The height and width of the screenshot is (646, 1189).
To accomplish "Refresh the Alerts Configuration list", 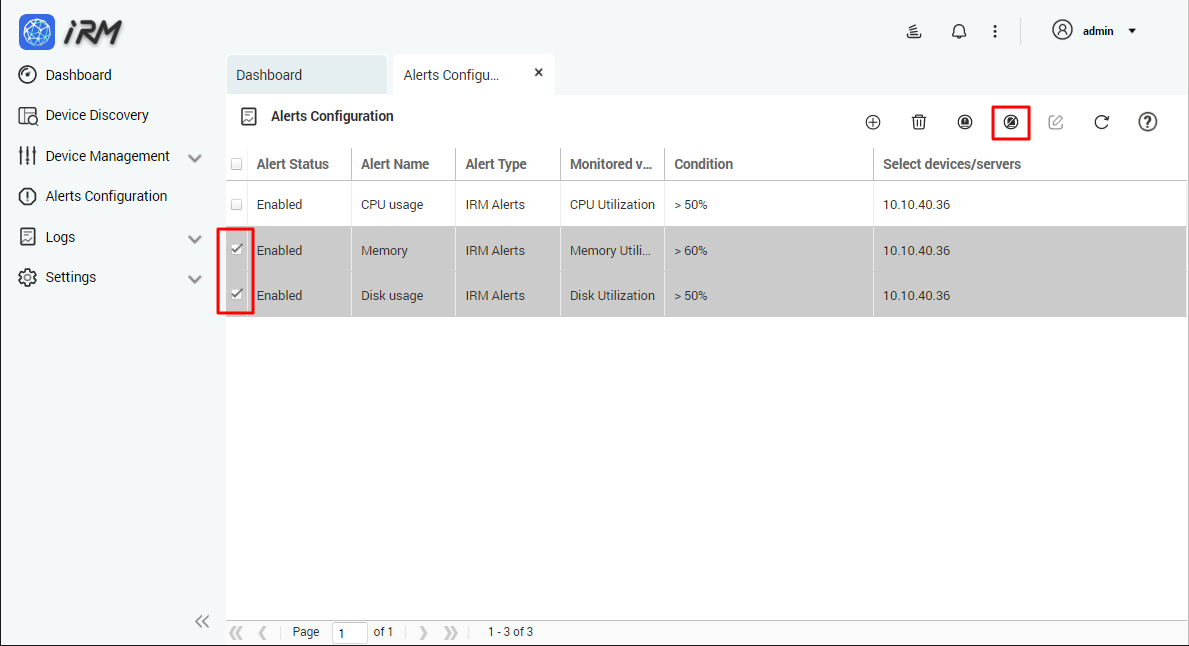I will tap(1101, 121).
